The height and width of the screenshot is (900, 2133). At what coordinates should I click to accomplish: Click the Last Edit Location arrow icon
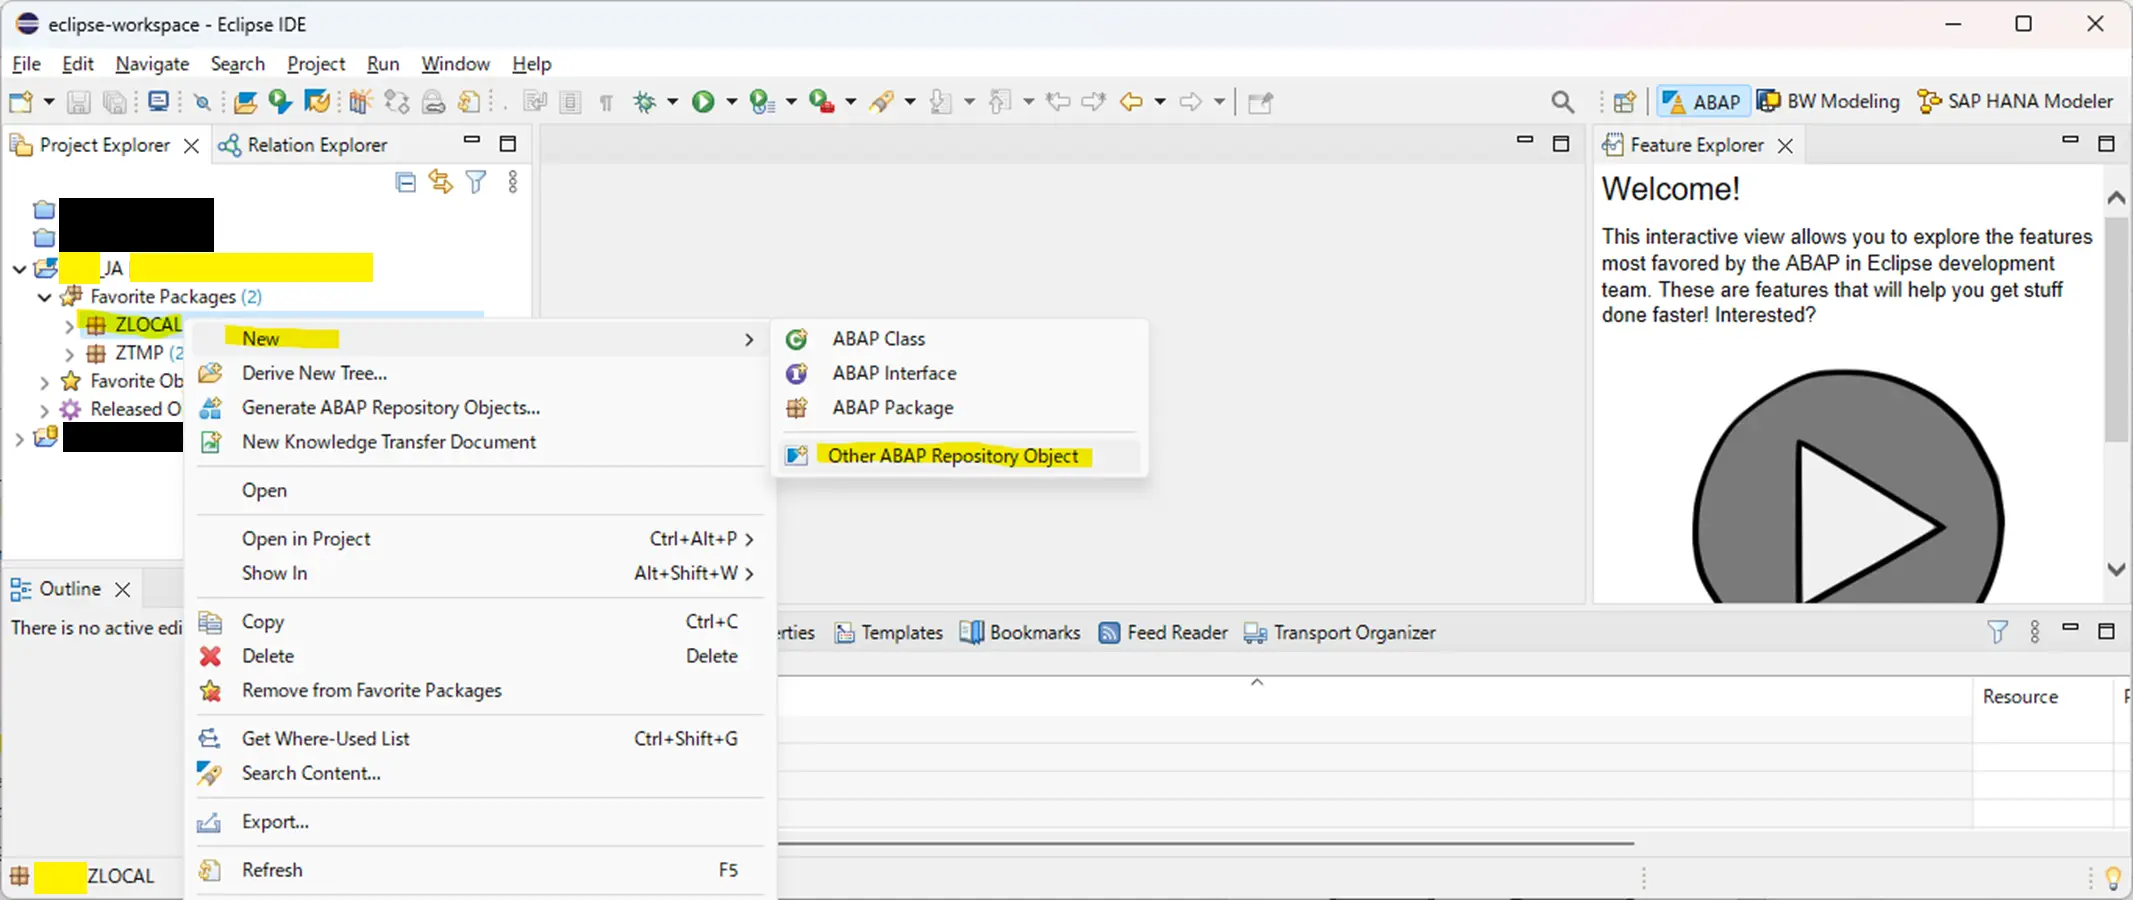[x=1058, y=102]
